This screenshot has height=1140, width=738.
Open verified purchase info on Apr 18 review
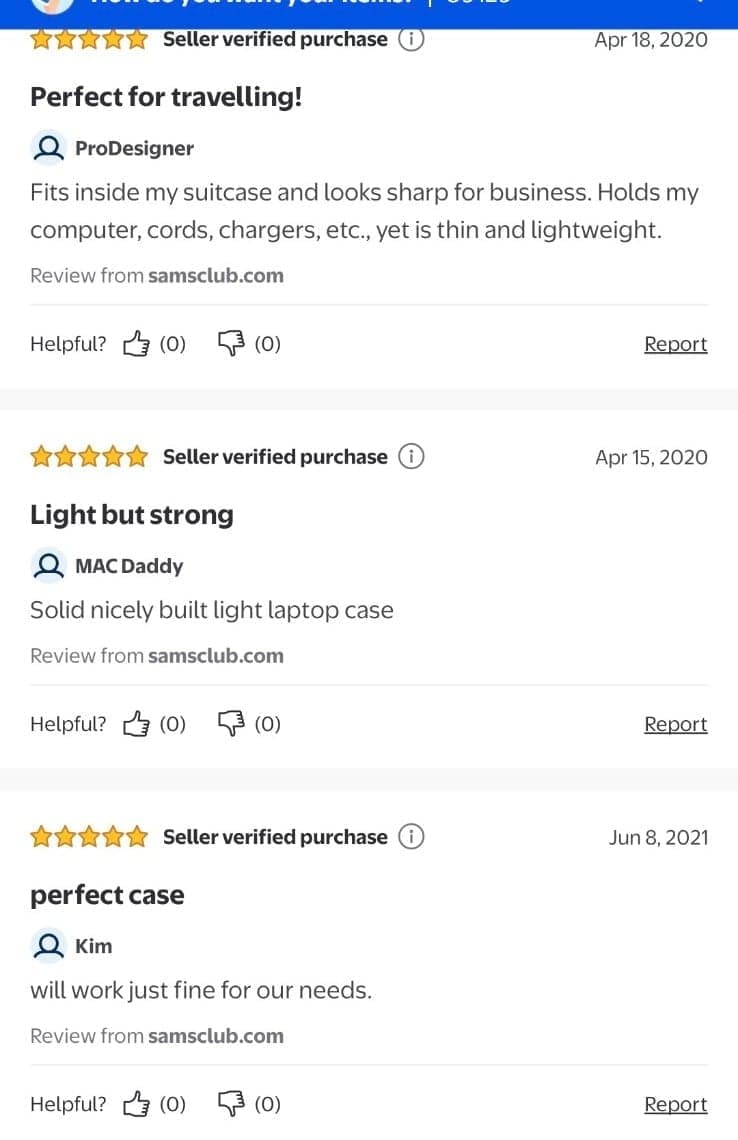click(x=411, y=40)
